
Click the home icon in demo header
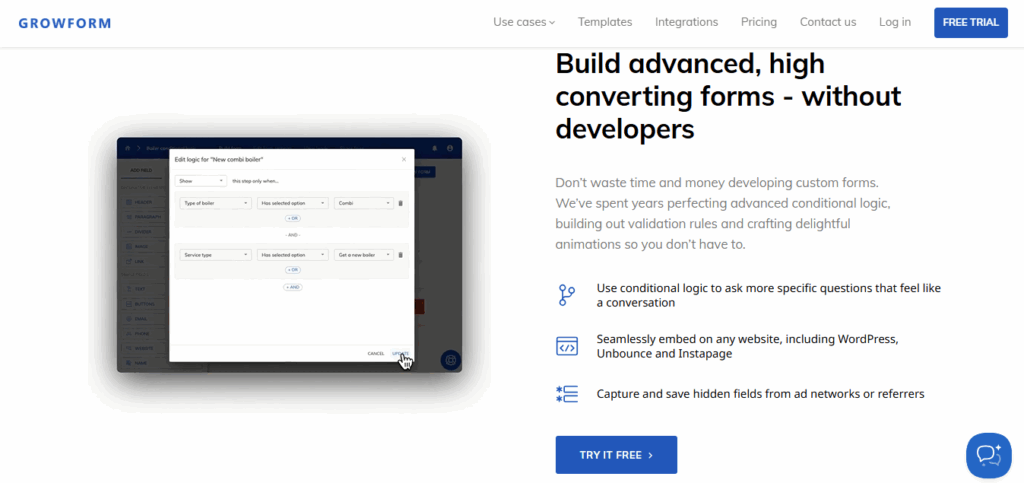coord(127,148)
